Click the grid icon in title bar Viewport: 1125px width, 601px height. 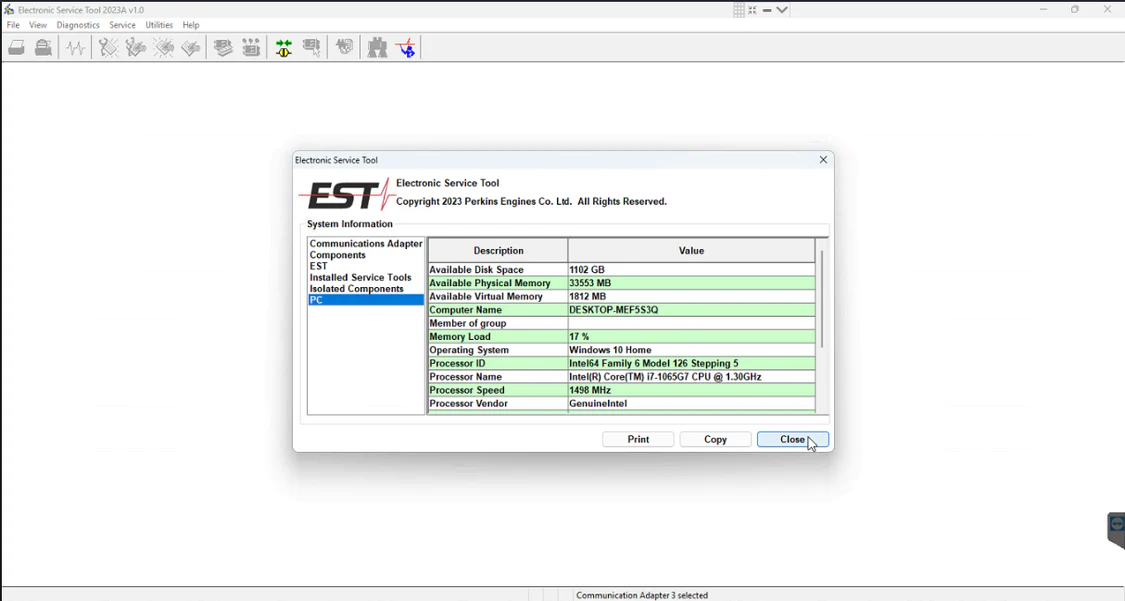click(739, 10)
